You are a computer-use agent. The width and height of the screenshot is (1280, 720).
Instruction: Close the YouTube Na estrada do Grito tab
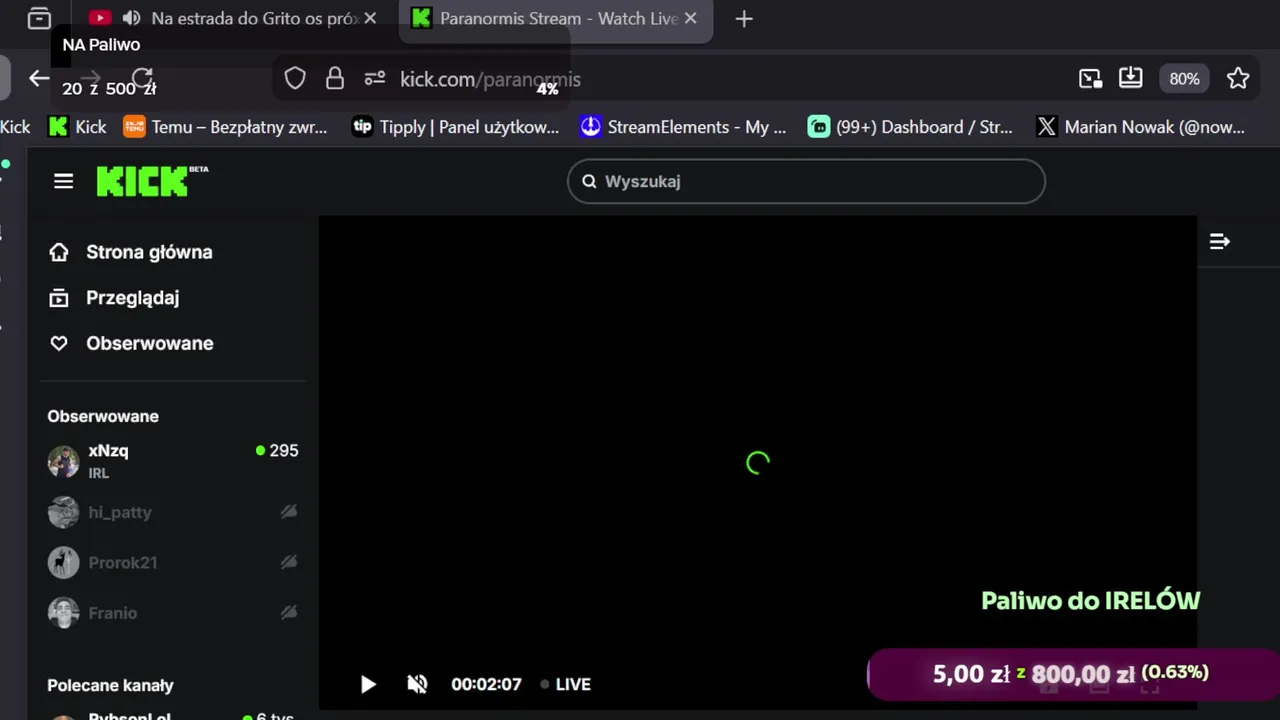pyautogui.click(x=370, y=19)
